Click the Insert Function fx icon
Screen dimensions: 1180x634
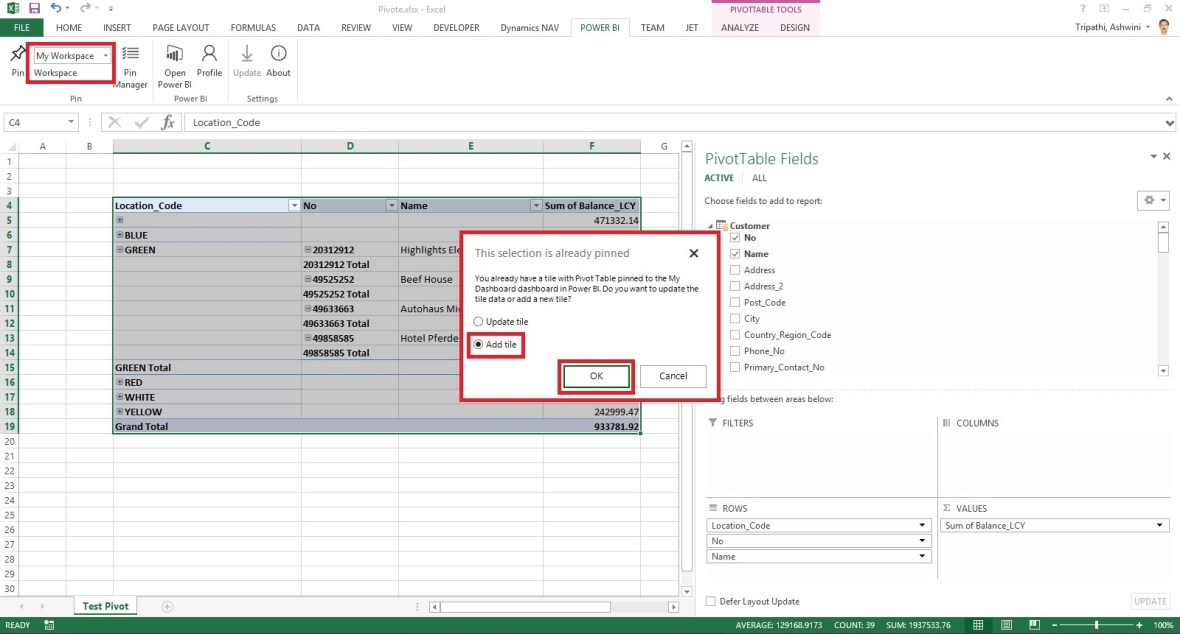(x=167, y=122)
